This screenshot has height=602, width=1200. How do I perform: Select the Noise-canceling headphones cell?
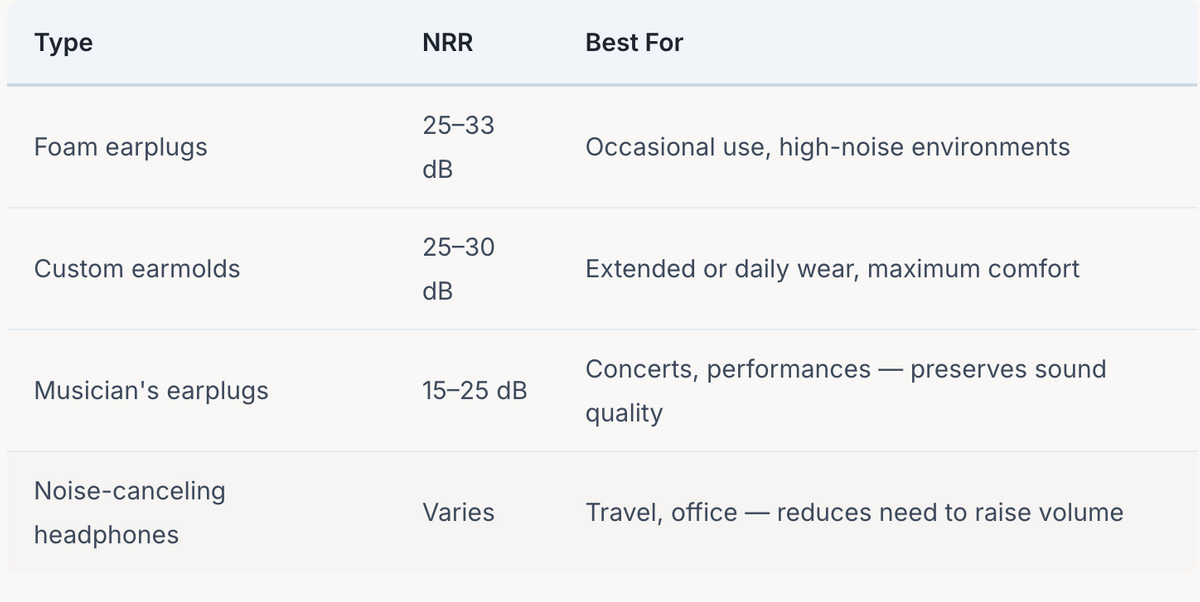[x=129, y=491]
